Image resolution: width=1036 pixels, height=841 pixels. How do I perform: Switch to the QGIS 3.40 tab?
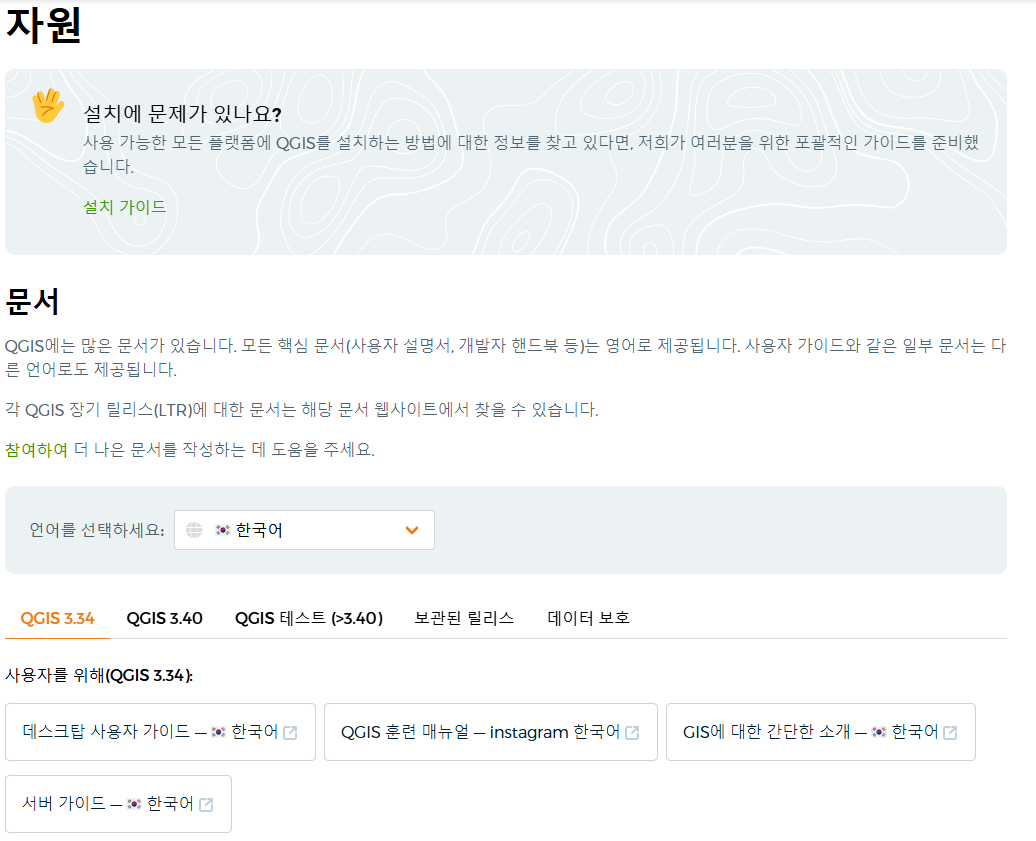point(165,618)
